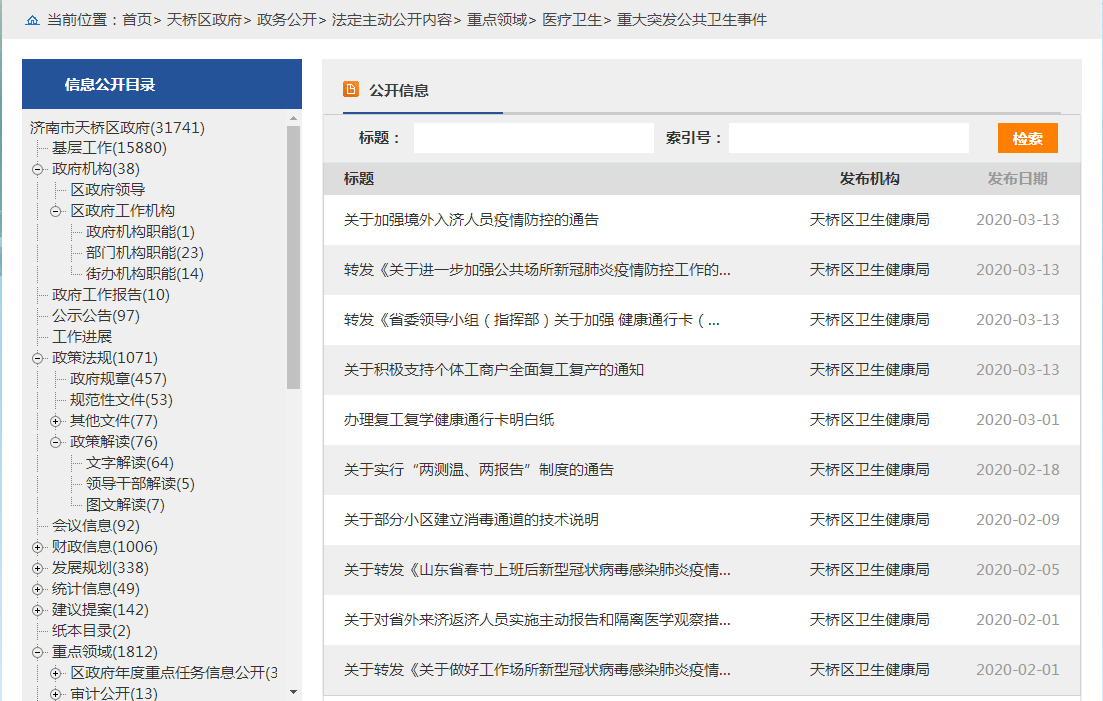
Task: Collapse the 重点领域(1812) tree node
Action: pyautogui.click(x=37, y=653)
